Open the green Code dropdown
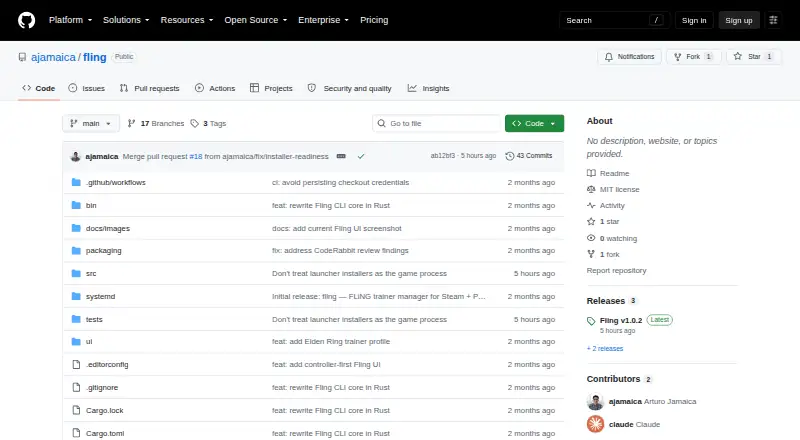This screenshot has width=800, height=440. [x=534, y=124]
